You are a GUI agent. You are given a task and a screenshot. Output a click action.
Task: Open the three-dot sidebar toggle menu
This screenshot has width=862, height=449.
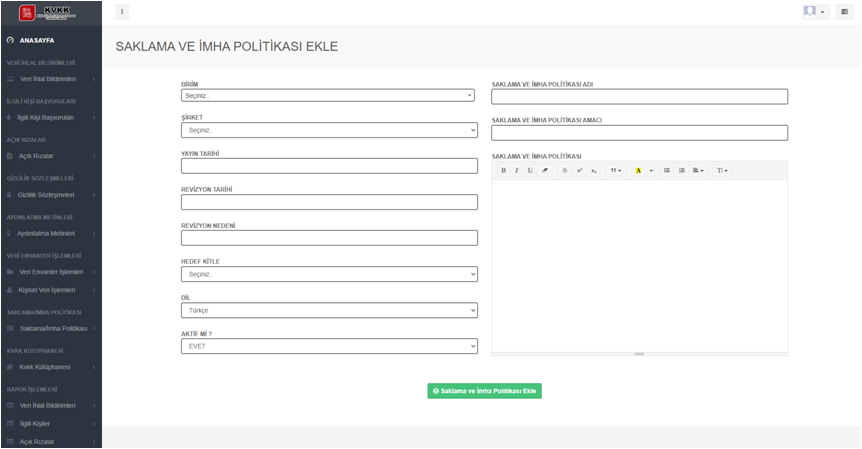[x=122, y=12]
